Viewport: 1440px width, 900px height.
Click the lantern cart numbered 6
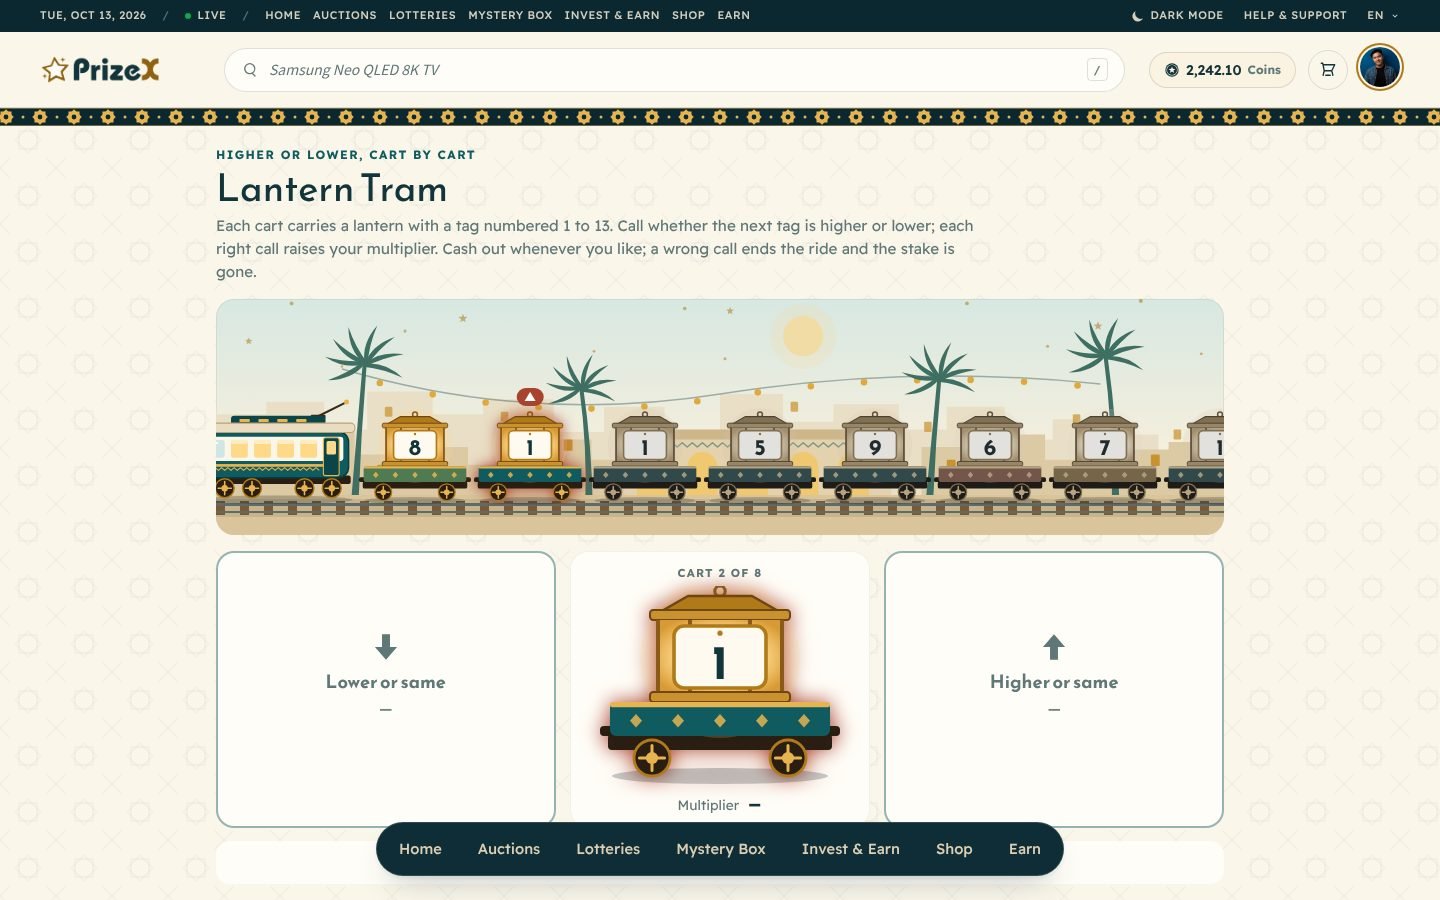point(990,456)
